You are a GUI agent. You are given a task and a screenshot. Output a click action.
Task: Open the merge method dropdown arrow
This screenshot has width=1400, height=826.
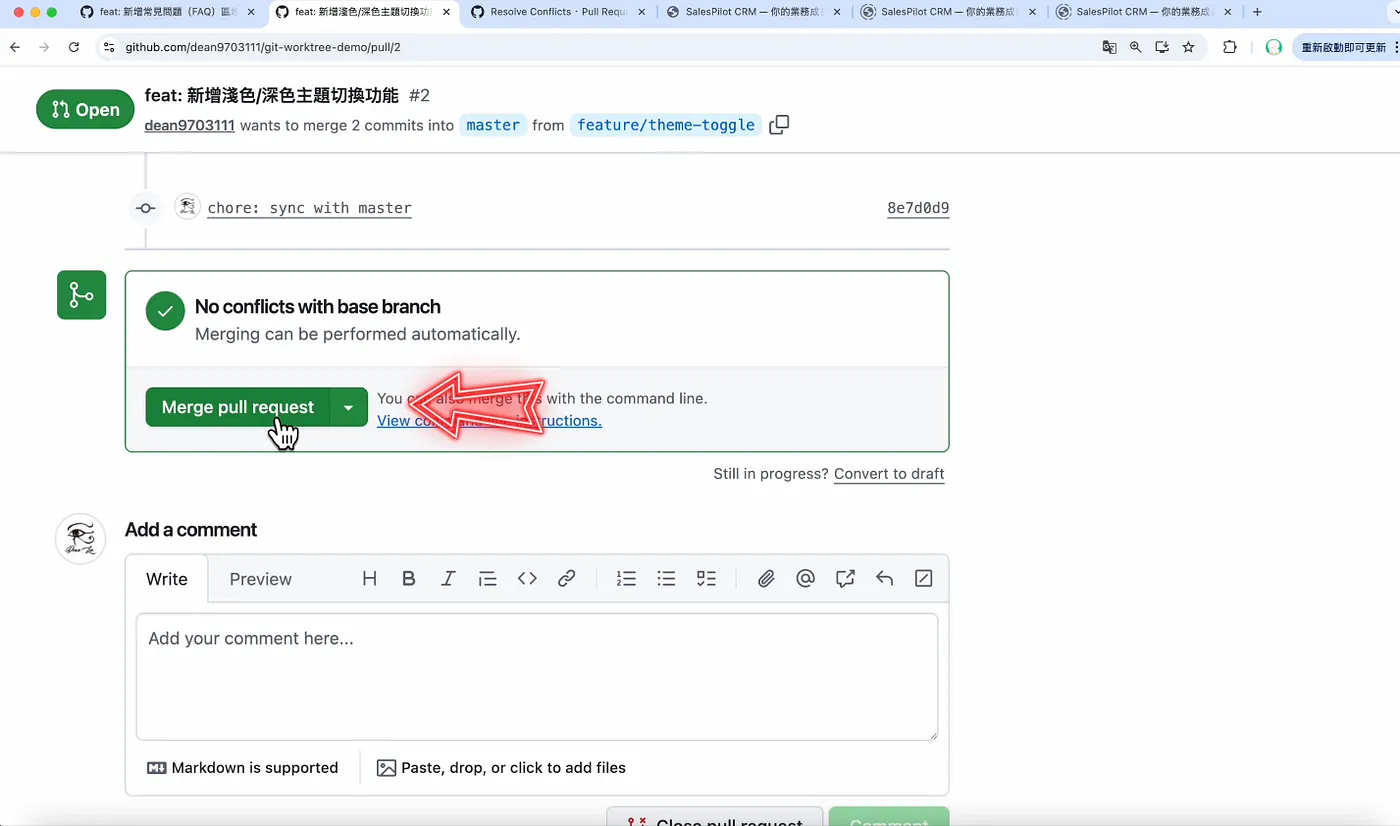tap(348, 407)
